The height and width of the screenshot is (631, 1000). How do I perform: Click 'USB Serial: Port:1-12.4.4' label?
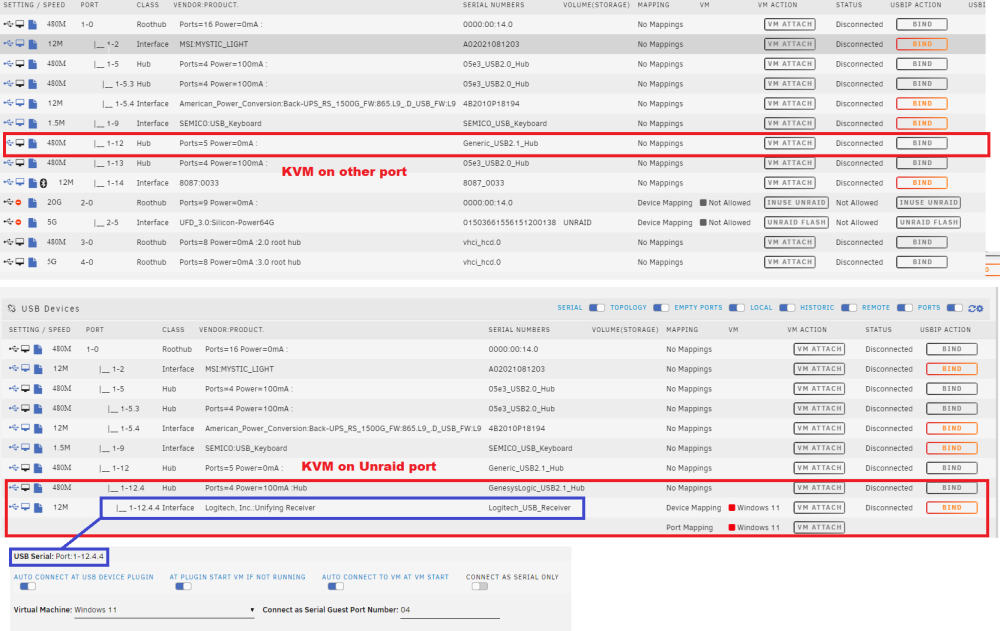point(59,556)
